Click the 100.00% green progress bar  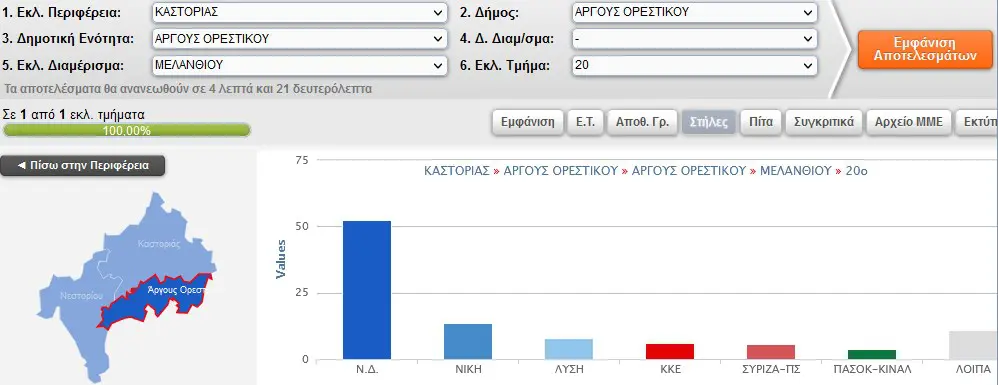127,131
